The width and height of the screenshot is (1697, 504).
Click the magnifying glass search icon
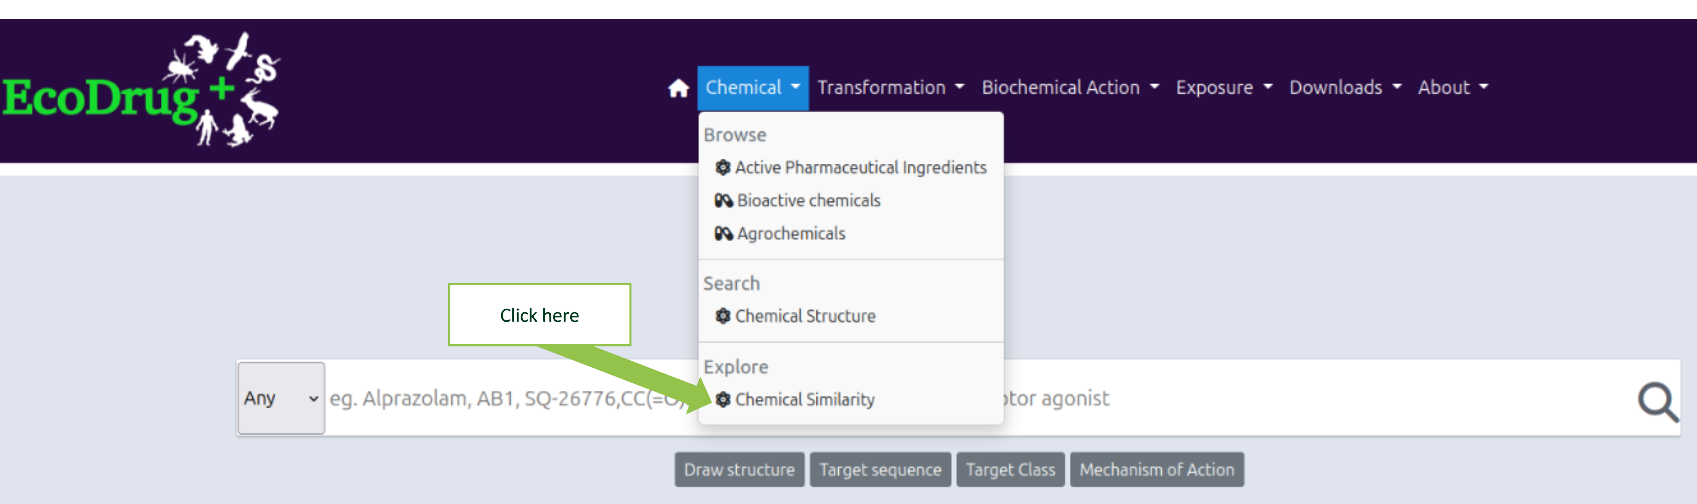point(1657,401)
